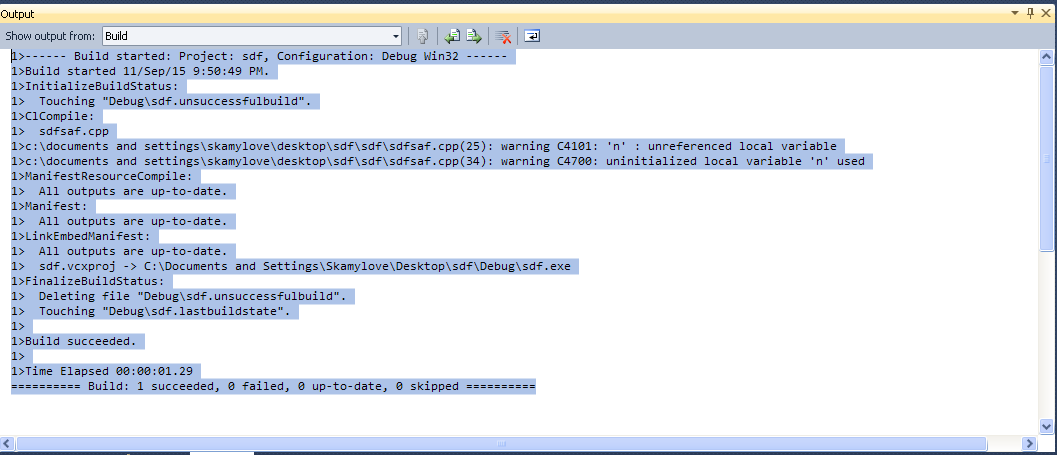The width and height of the screenshot is (1057, 455).
Task: Click vertical scrollbar up arrow
Action: tap(1047, 57)
